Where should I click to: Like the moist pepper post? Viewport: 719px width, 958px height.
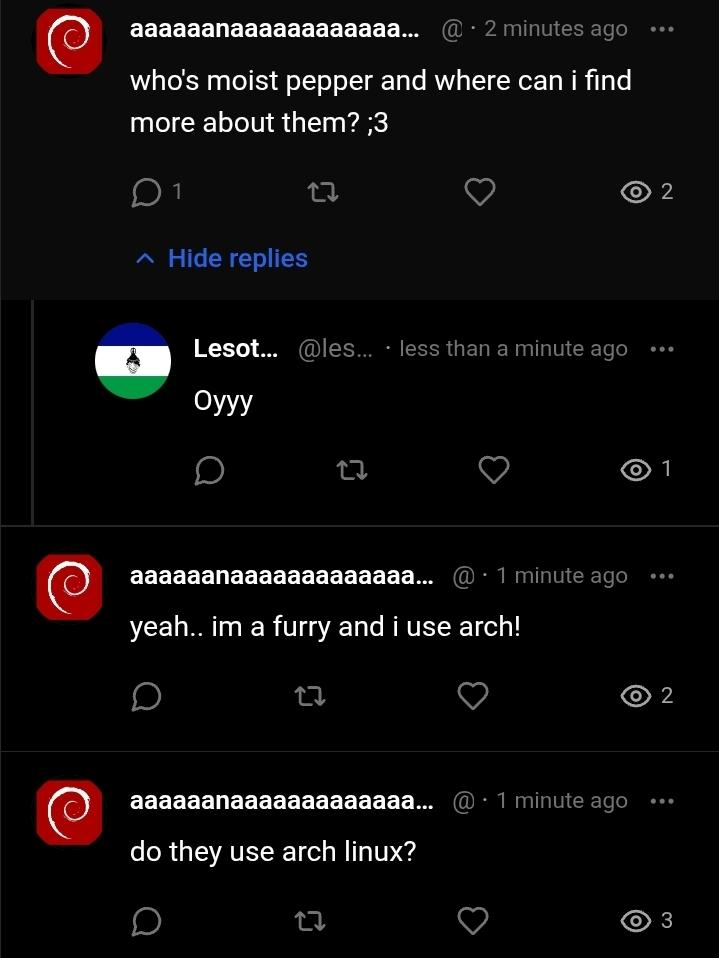480,191
